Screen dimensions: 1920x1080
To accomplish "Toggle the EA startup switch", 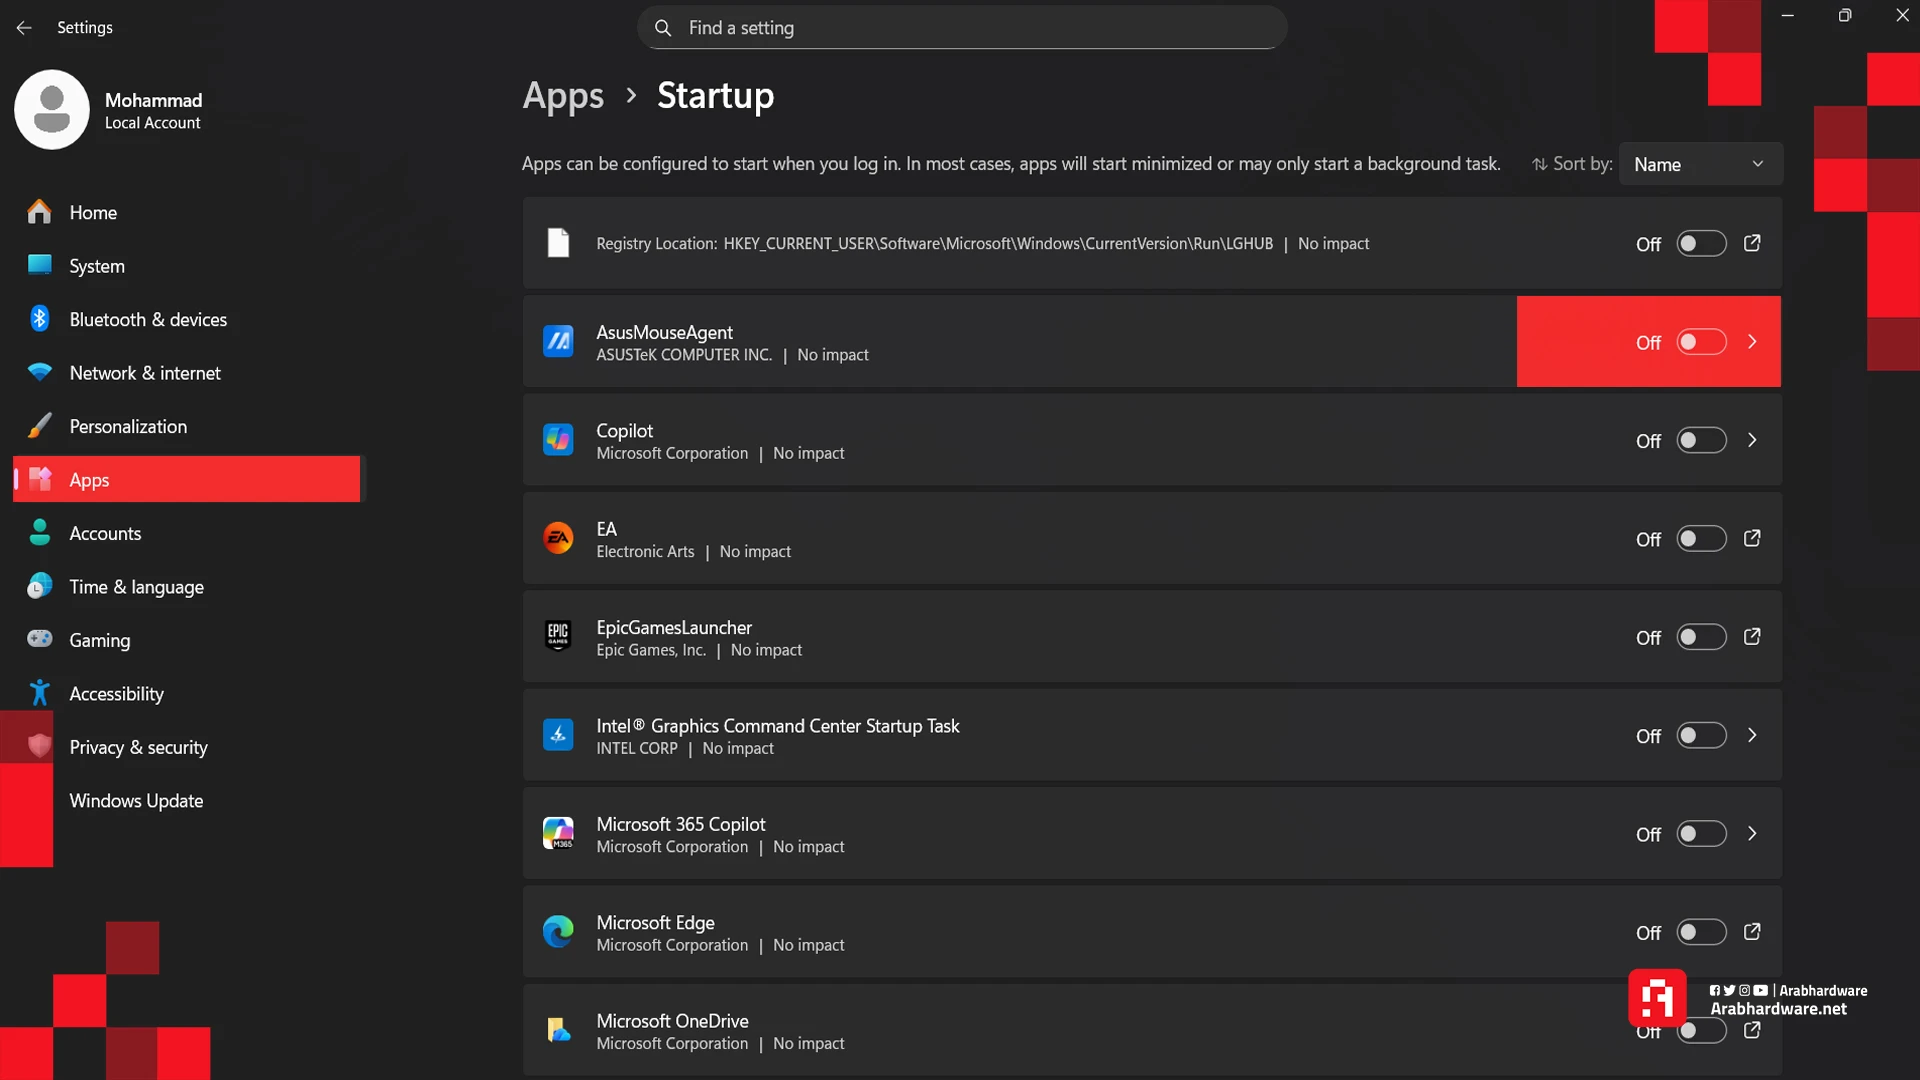I will tap(1701, 539).
